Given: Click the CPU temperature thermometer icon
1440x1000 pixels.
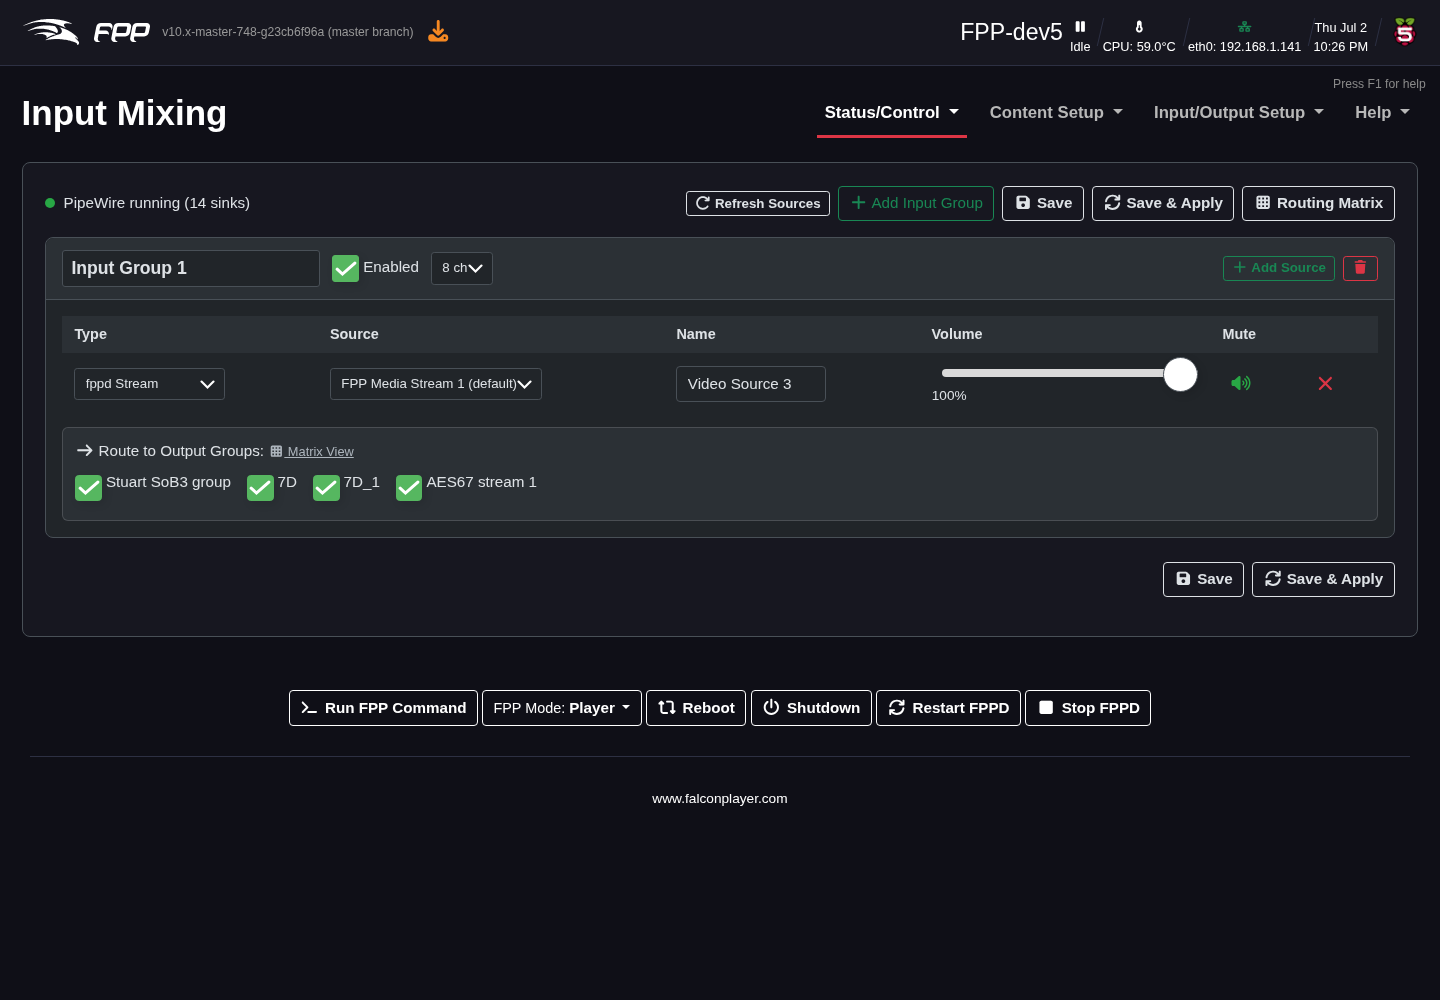Looking at the screenshot, I should point(1139,27).
